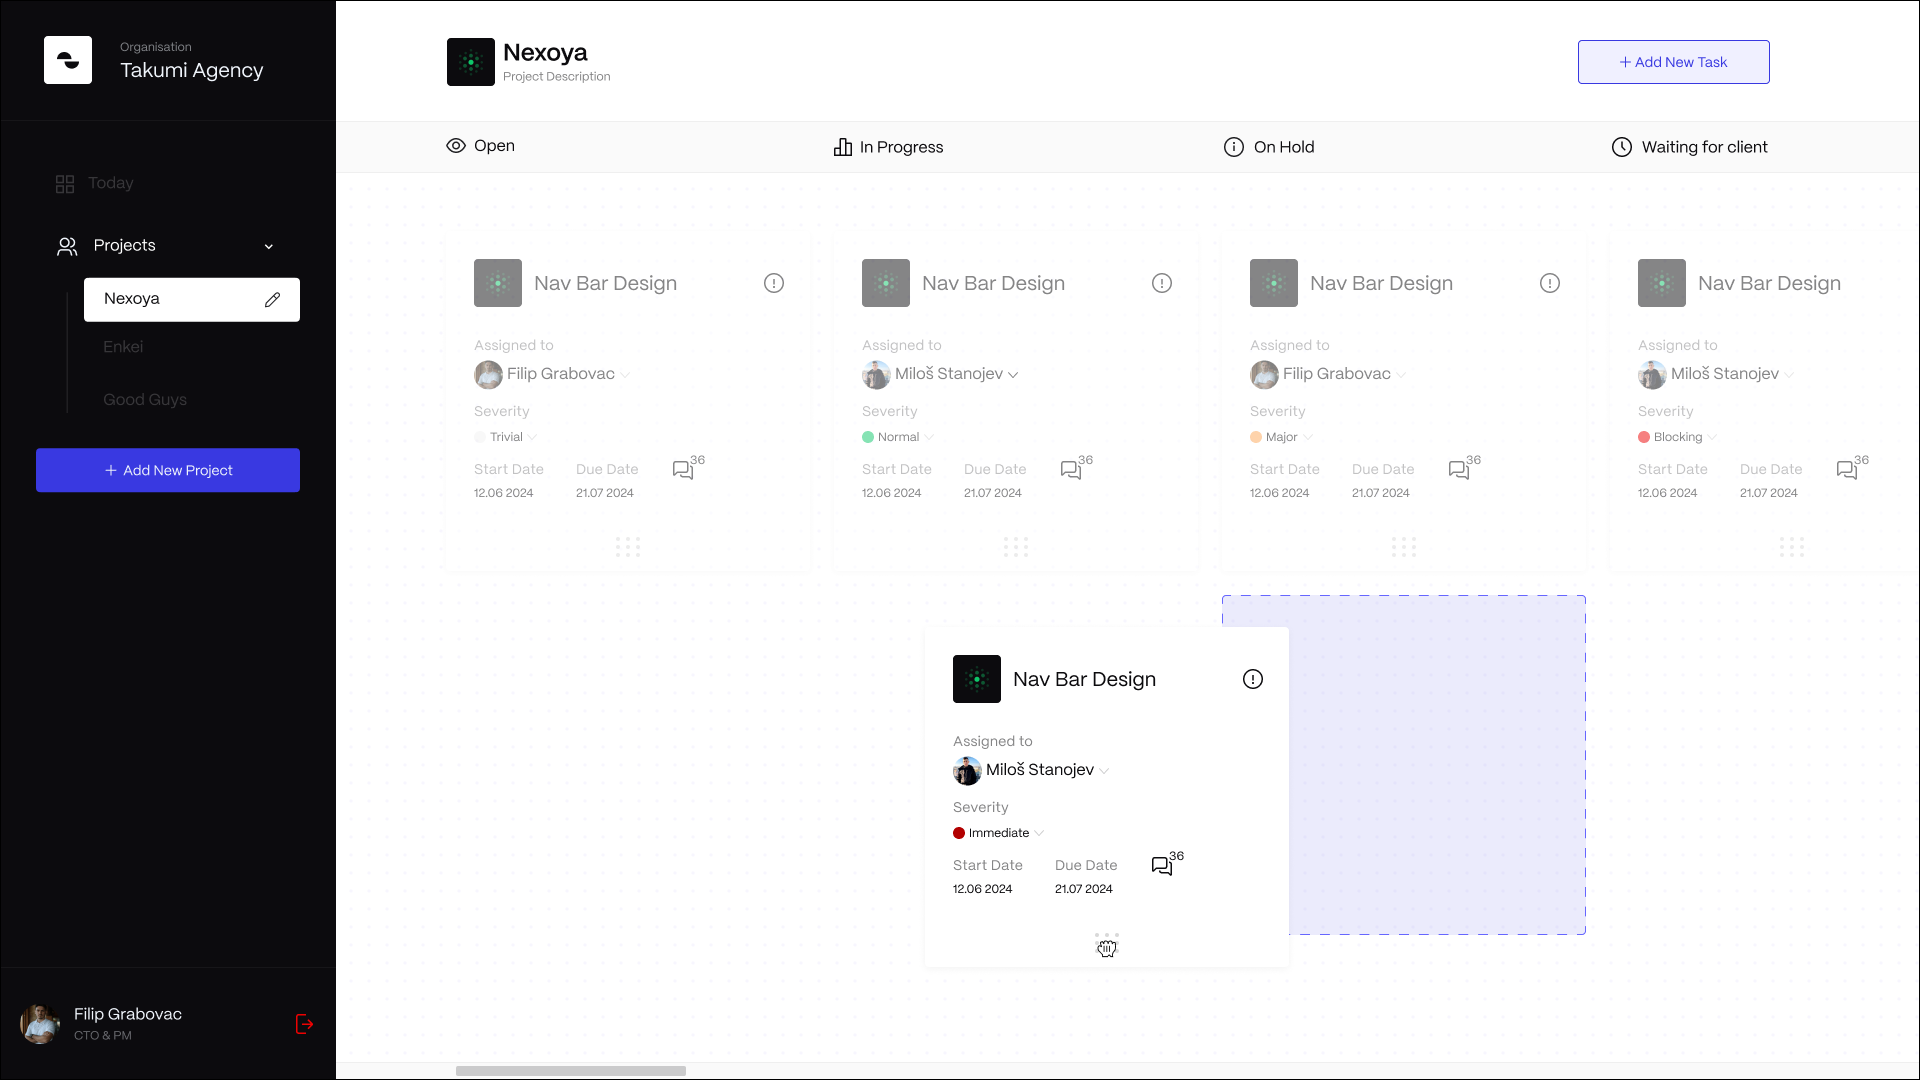Click the orange Major severity color dot
Screen dimensions: 1920x1080
point(1256,437)
